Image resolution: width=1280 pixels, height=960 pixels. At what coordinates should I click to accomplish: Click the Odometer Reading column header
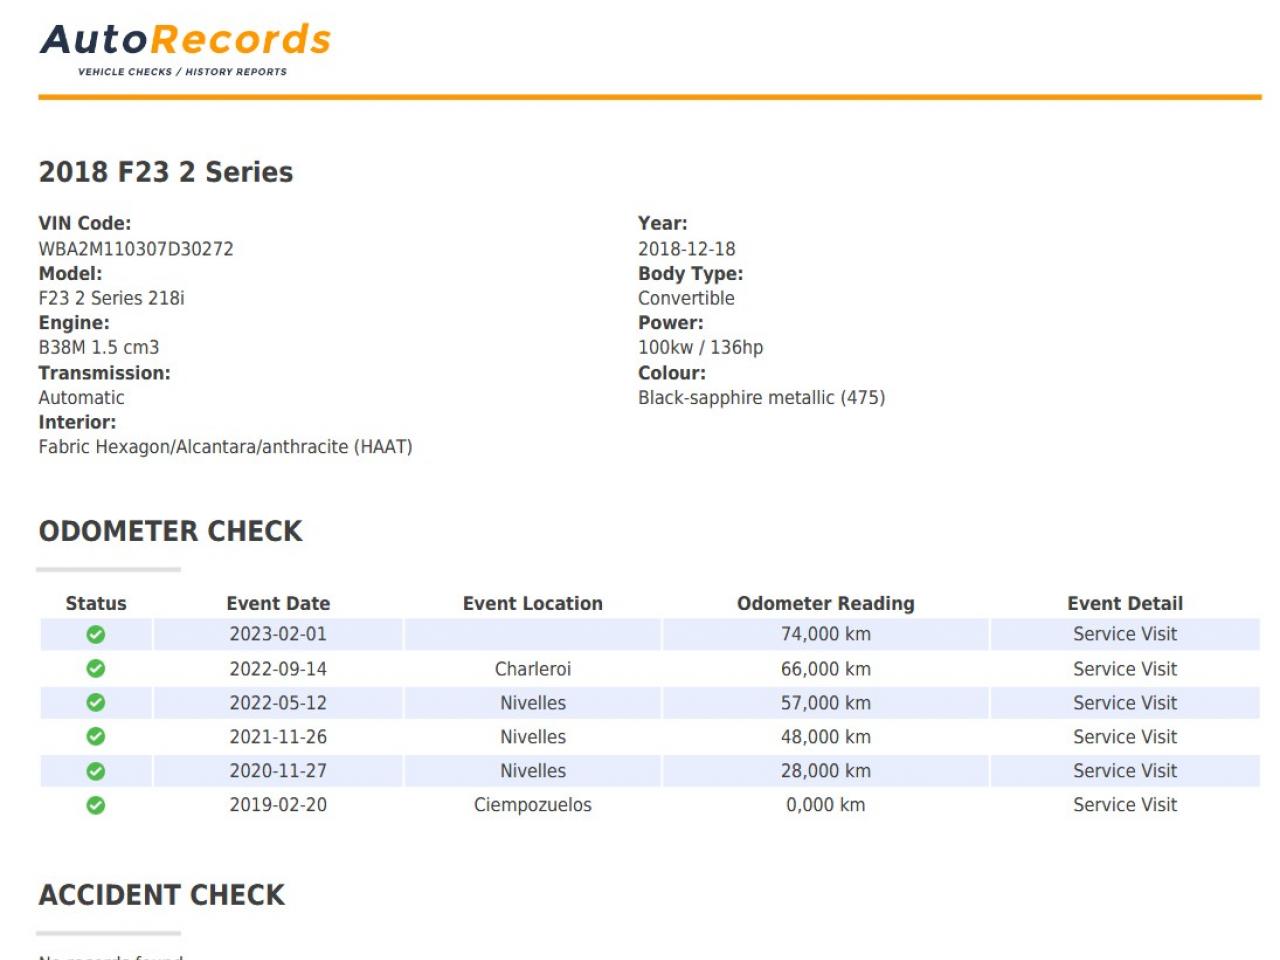click(825, 603)
